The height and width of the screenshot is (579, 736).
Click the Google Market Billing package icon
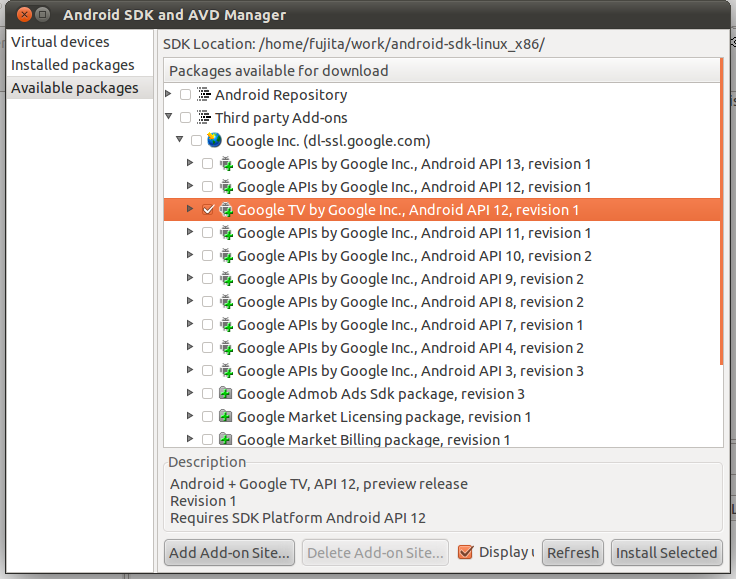(226, 439)
